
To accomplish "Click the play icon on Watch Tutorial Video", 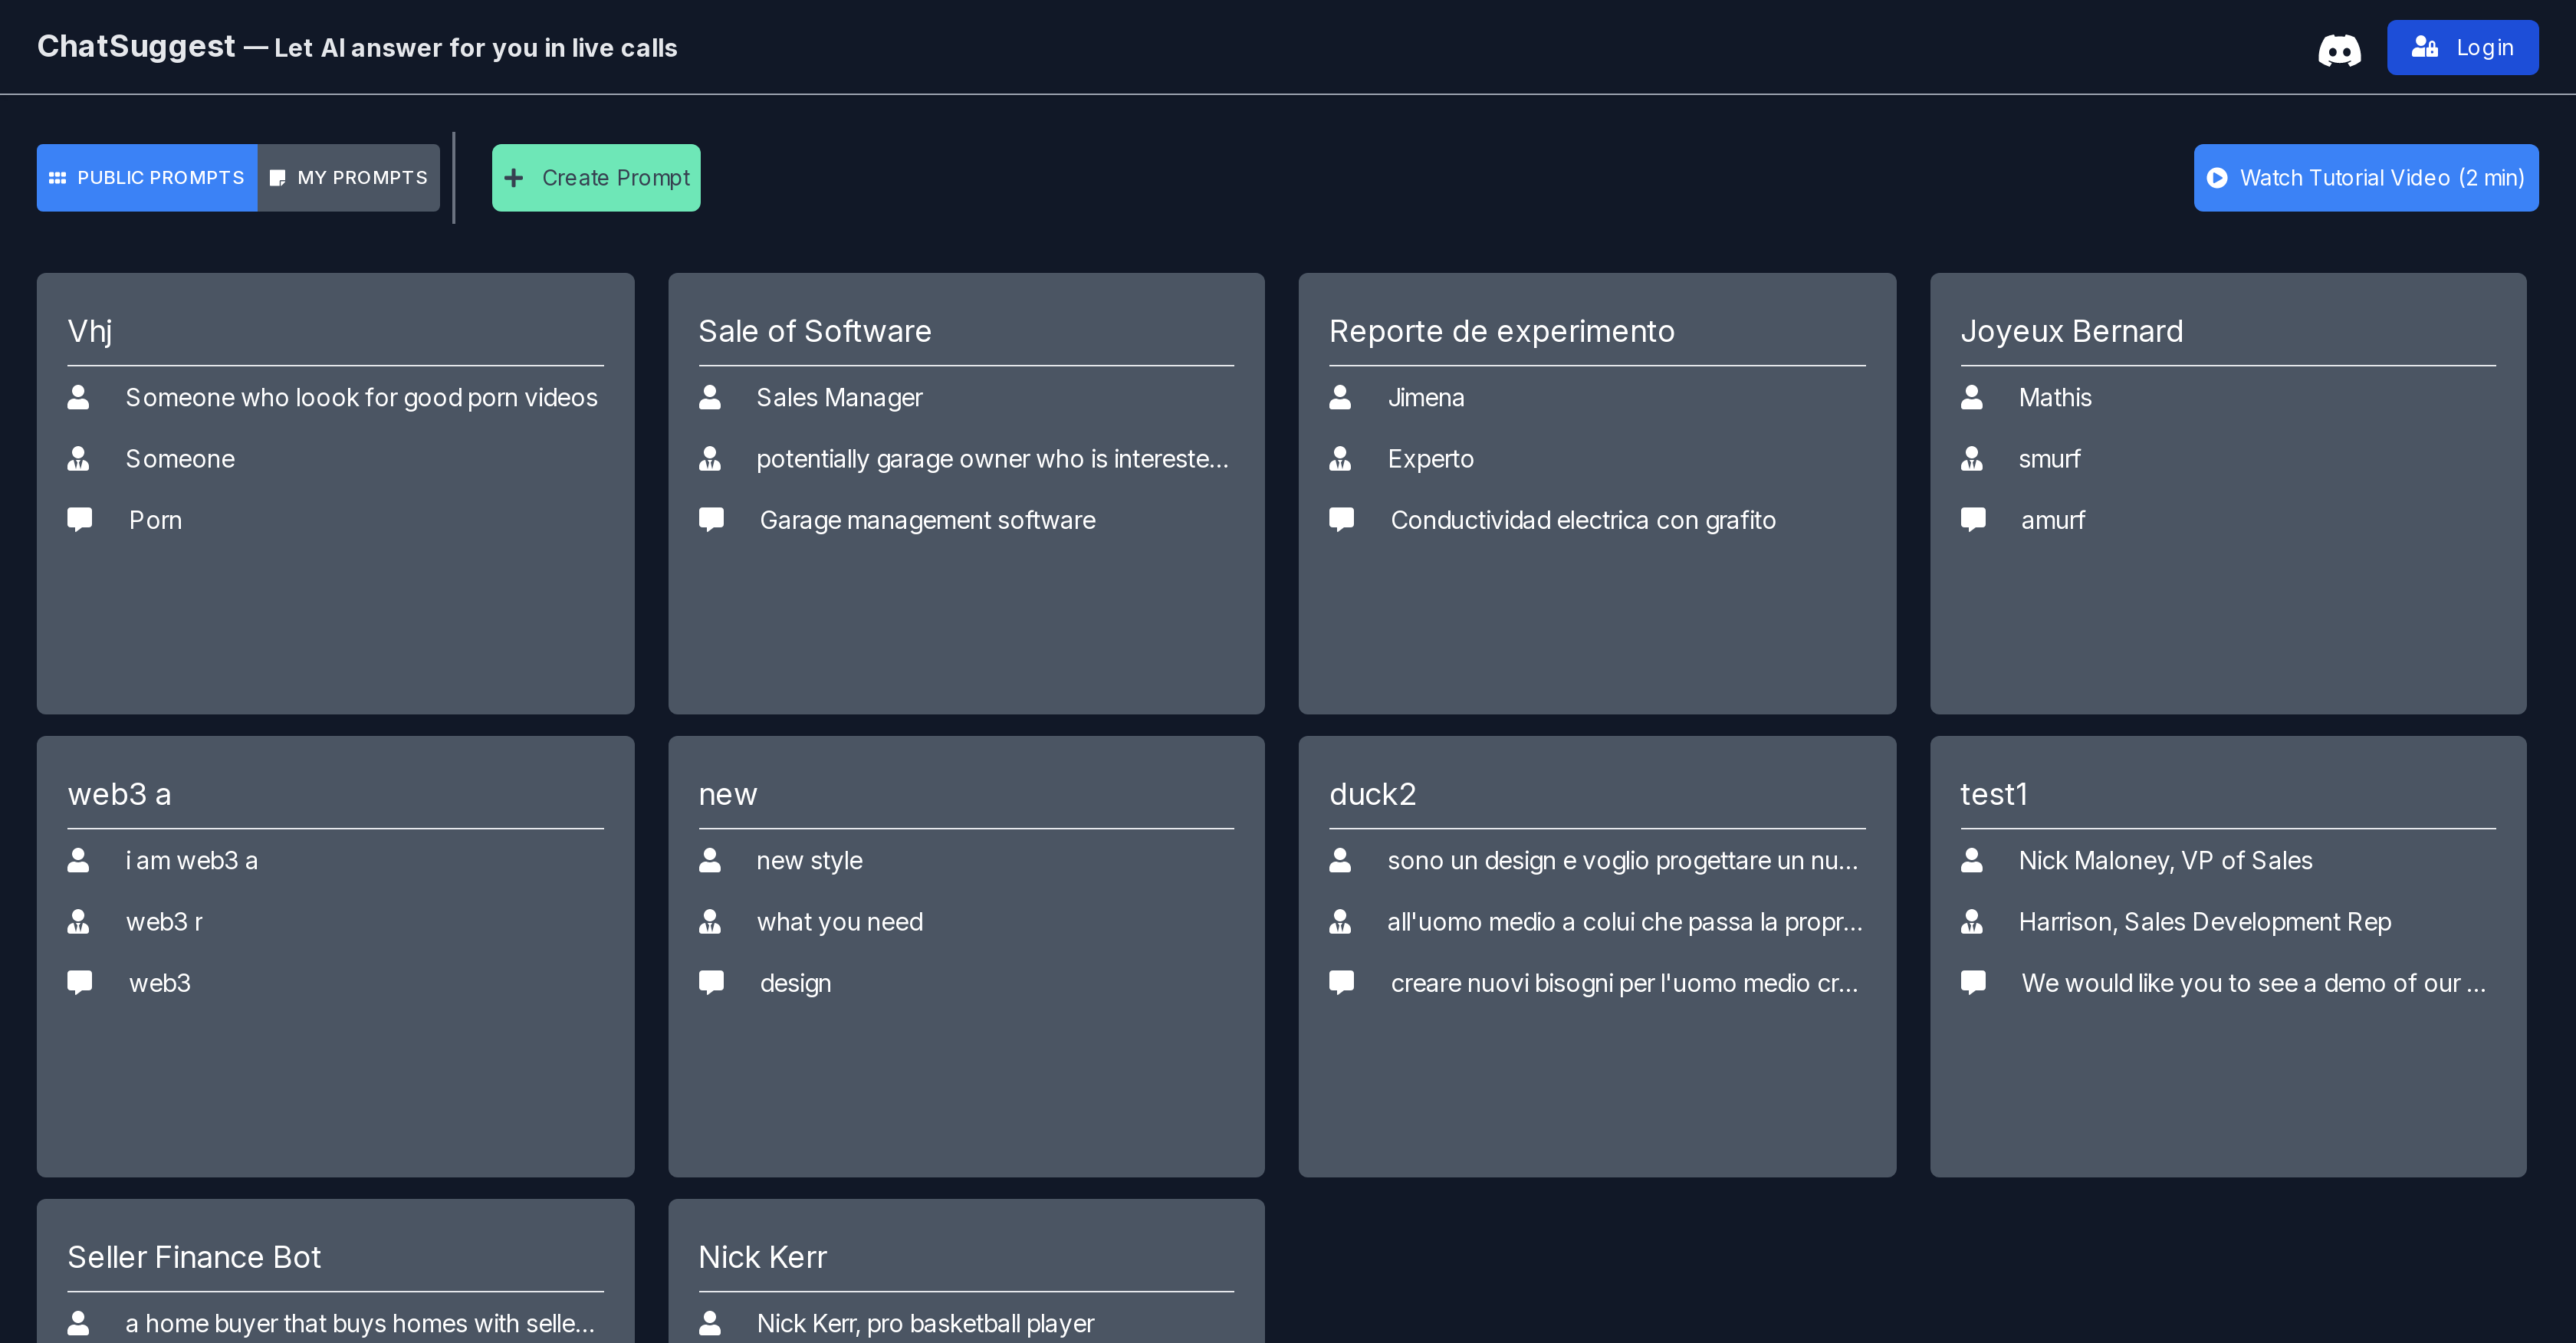I will [2216, 177].
